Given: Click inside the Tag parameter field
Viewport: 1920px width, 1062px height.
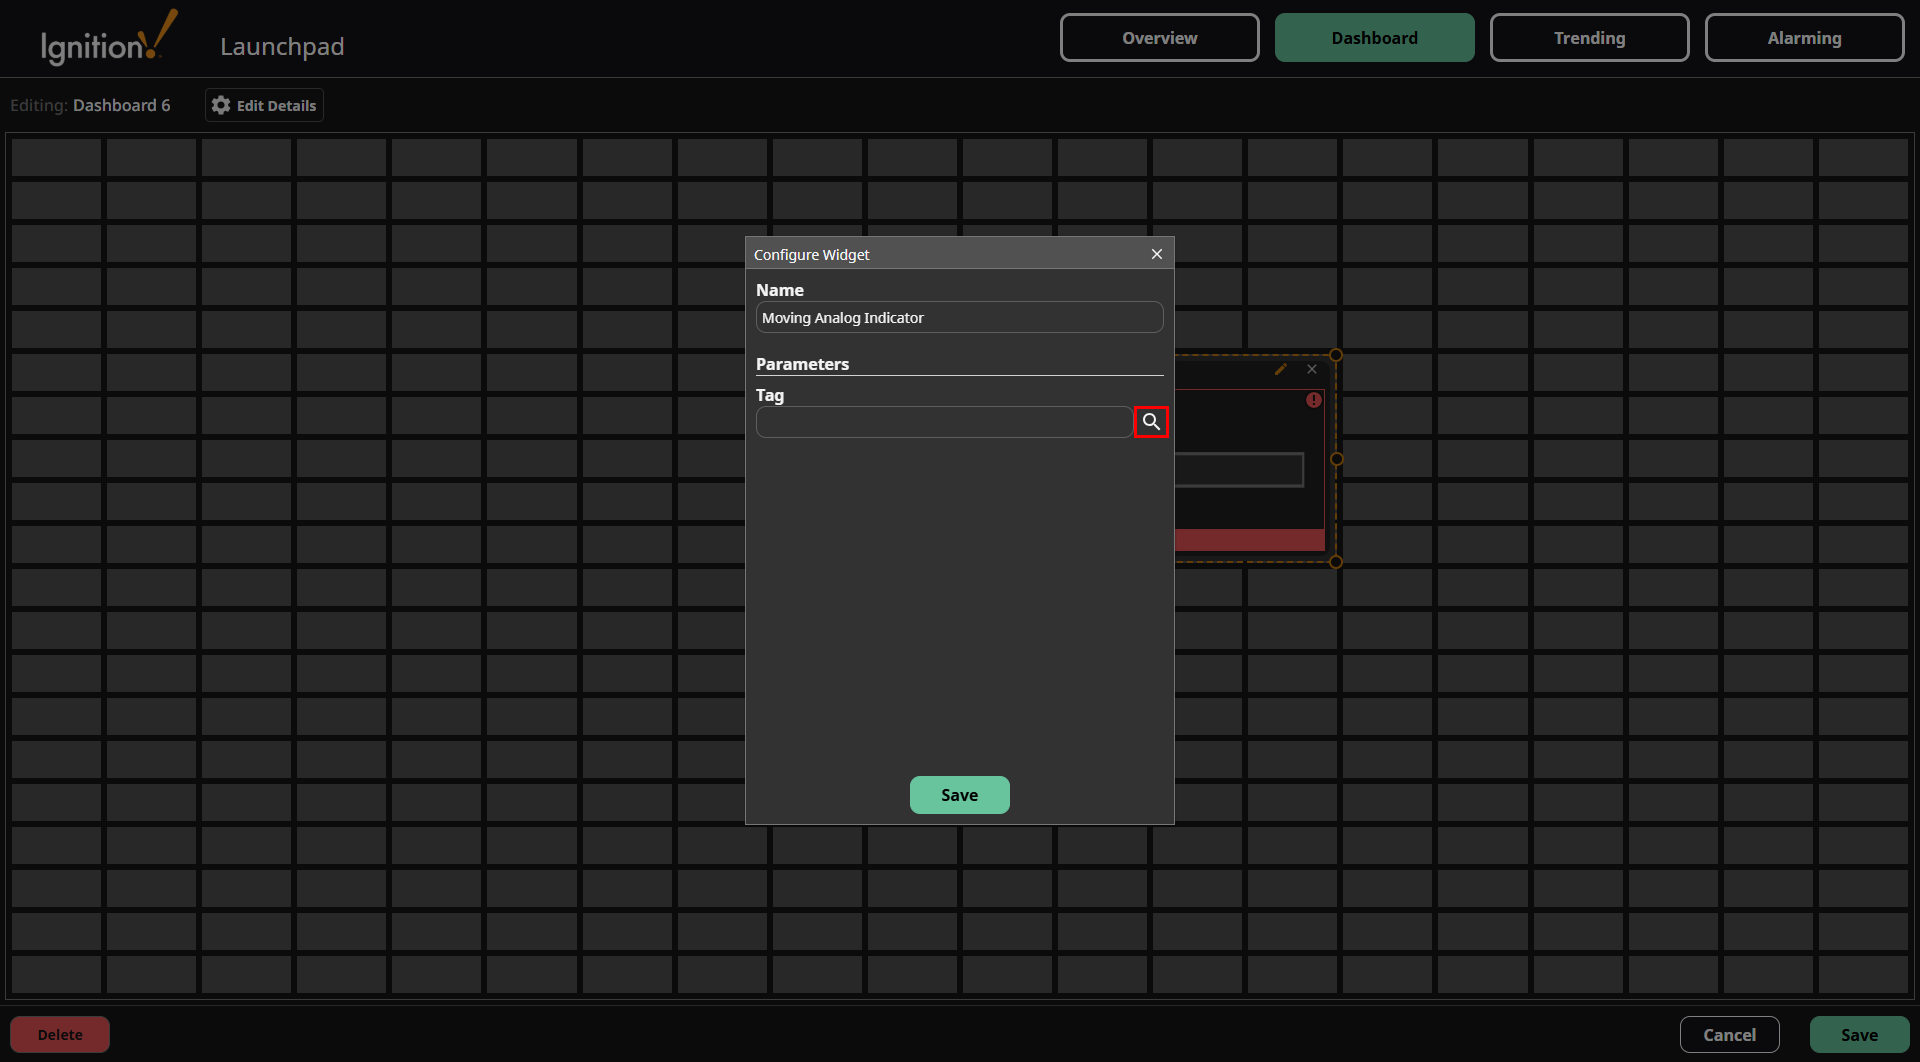Looking at the screenshot, I should (943, 421).
